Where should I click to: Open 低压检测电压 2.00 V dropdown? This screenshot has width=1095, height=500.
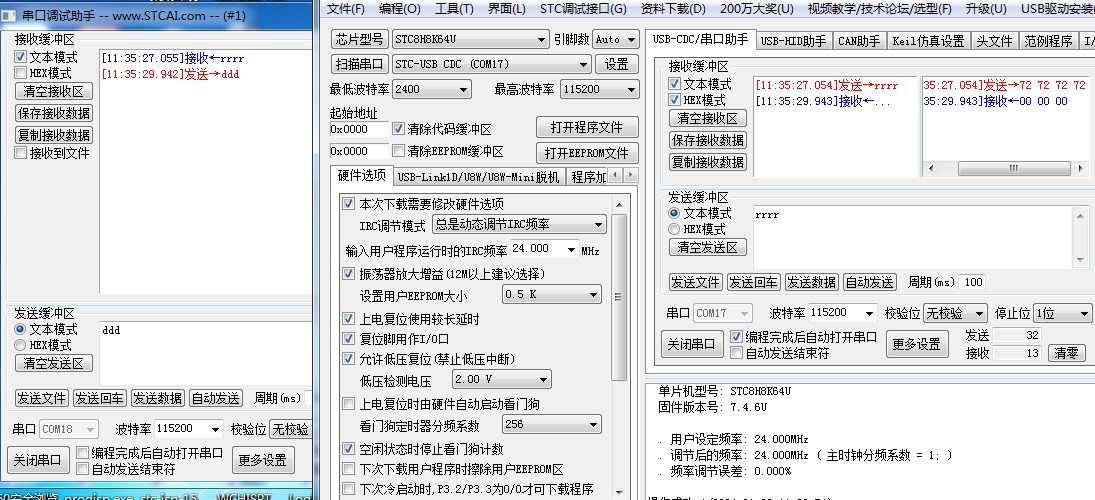pyautogui.click(x=501, y=379)
